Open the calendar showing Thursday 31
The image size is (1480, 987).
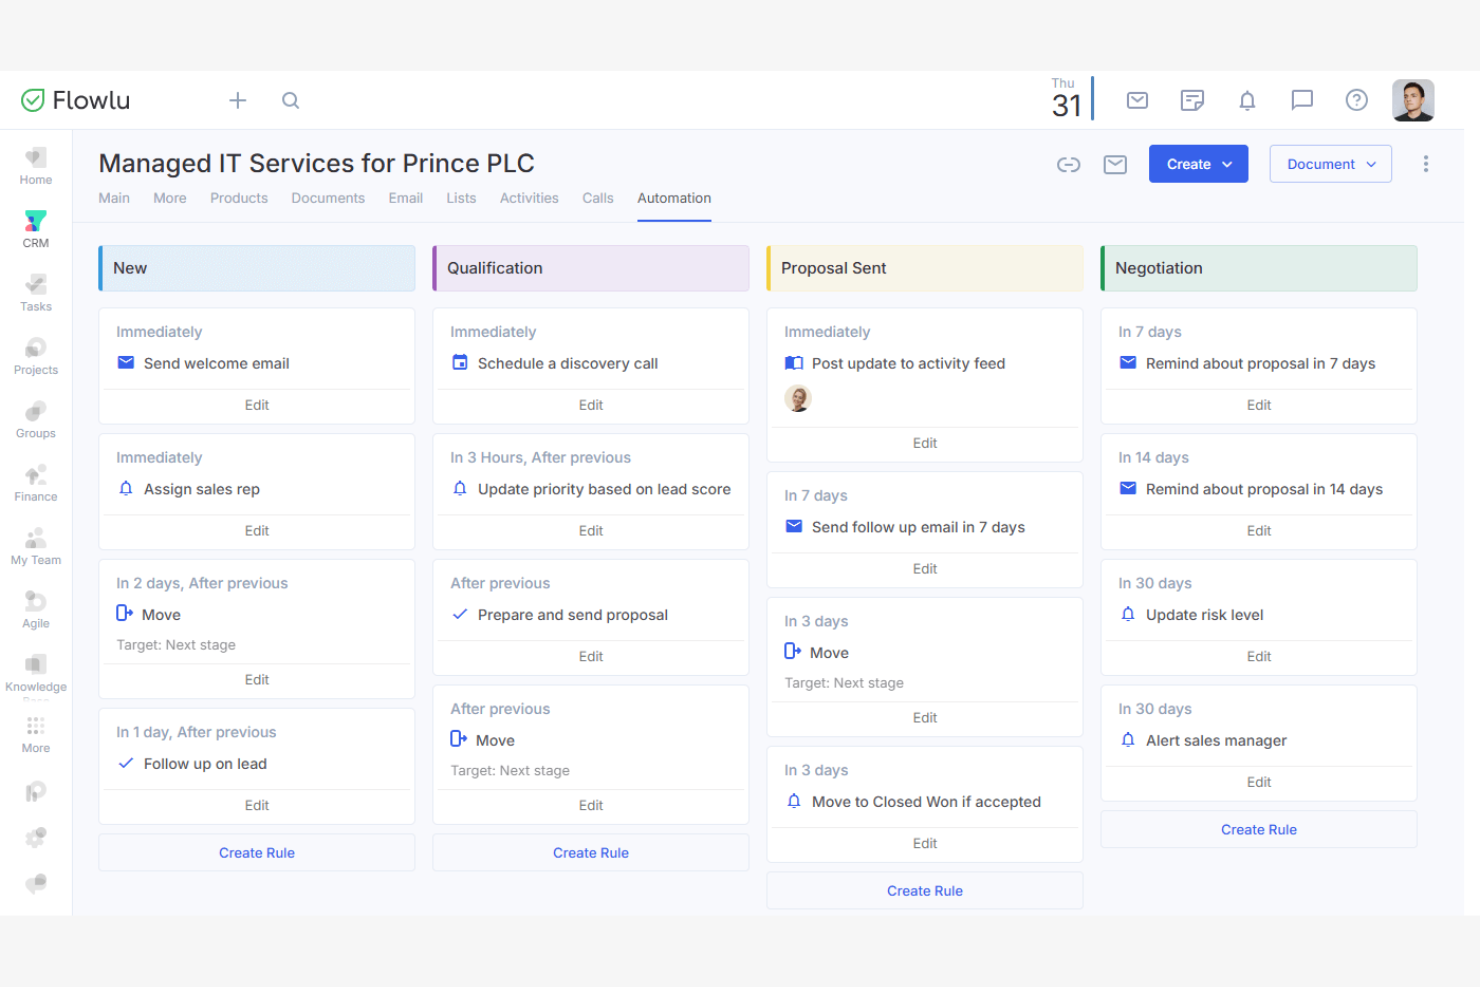pyautogui.click(x=1065, y=98)
